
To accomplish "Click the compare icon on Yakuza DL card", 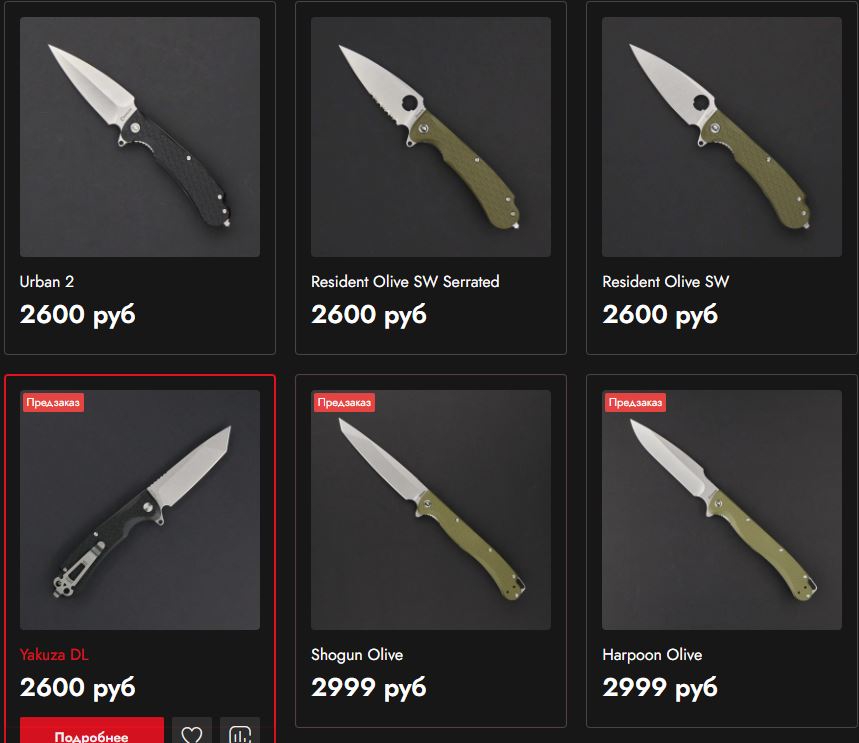I will pyautogui.click(x=240, y=731).
